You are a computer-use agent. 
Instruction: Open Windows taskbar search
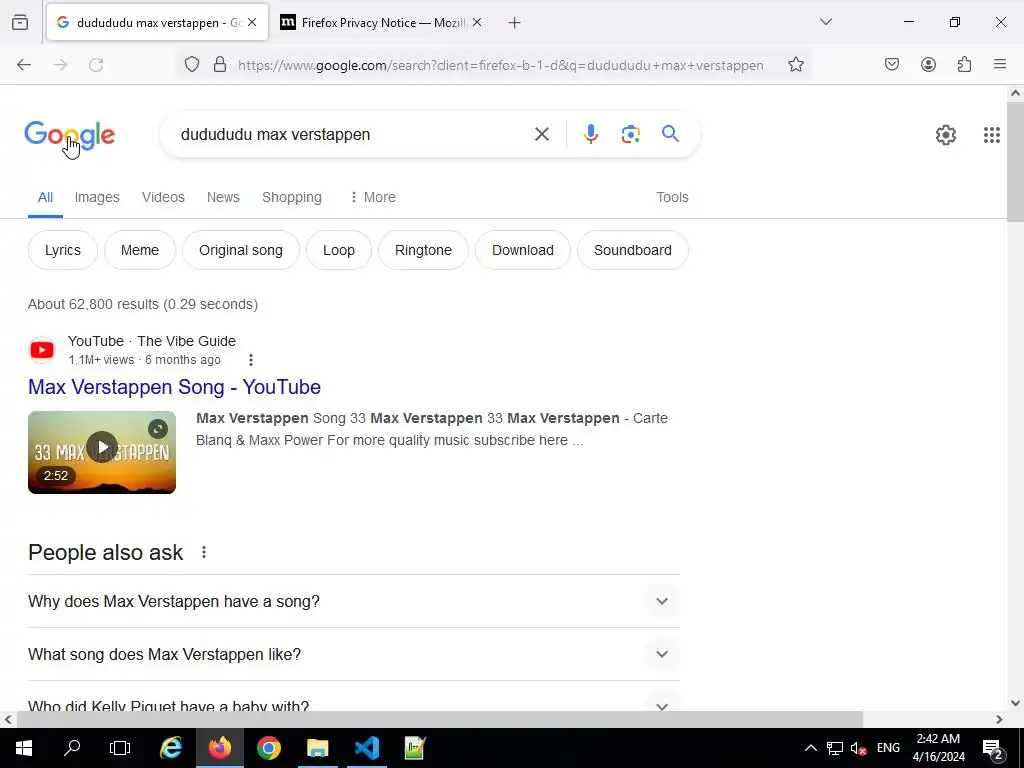[x=72, y=748]
